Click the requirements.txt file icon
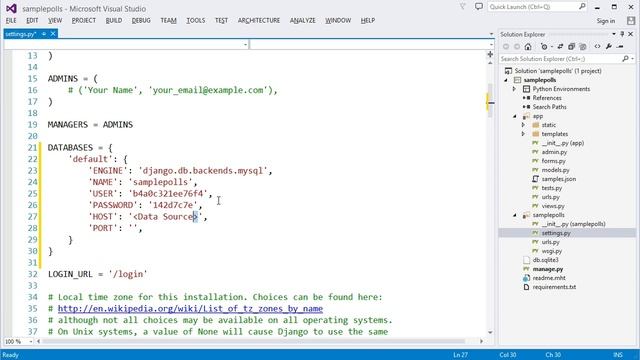This screenshot has width=640, height=360. (x=527, y=287)
